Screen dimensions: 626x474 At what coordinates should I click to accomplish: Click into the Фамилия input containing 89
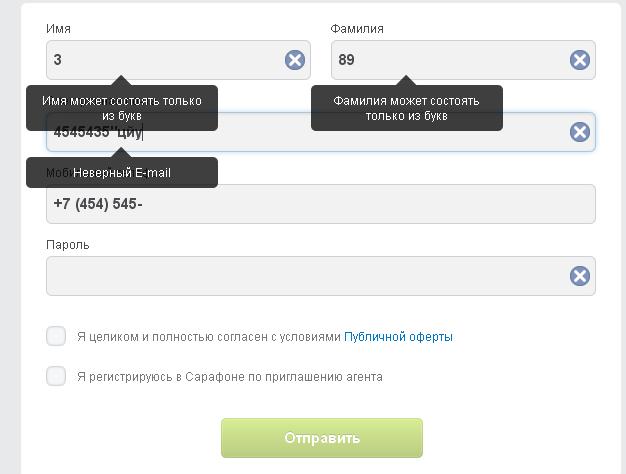click(450, 60)
